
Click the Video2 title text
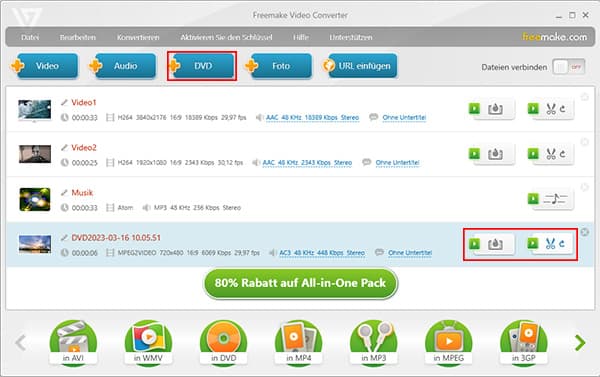84,147
